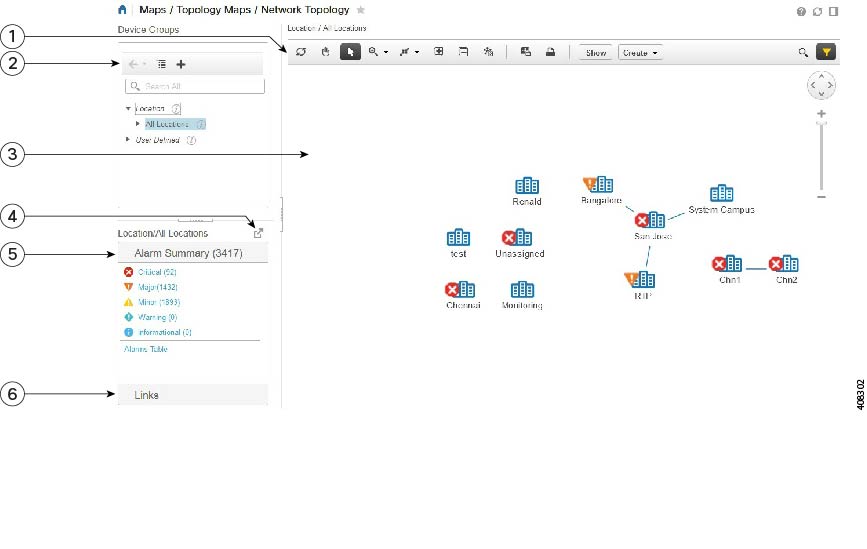The image size is (867, 549).
Task: Click the home icon in the breadcrumb
Action: click(x=122, y=9)
